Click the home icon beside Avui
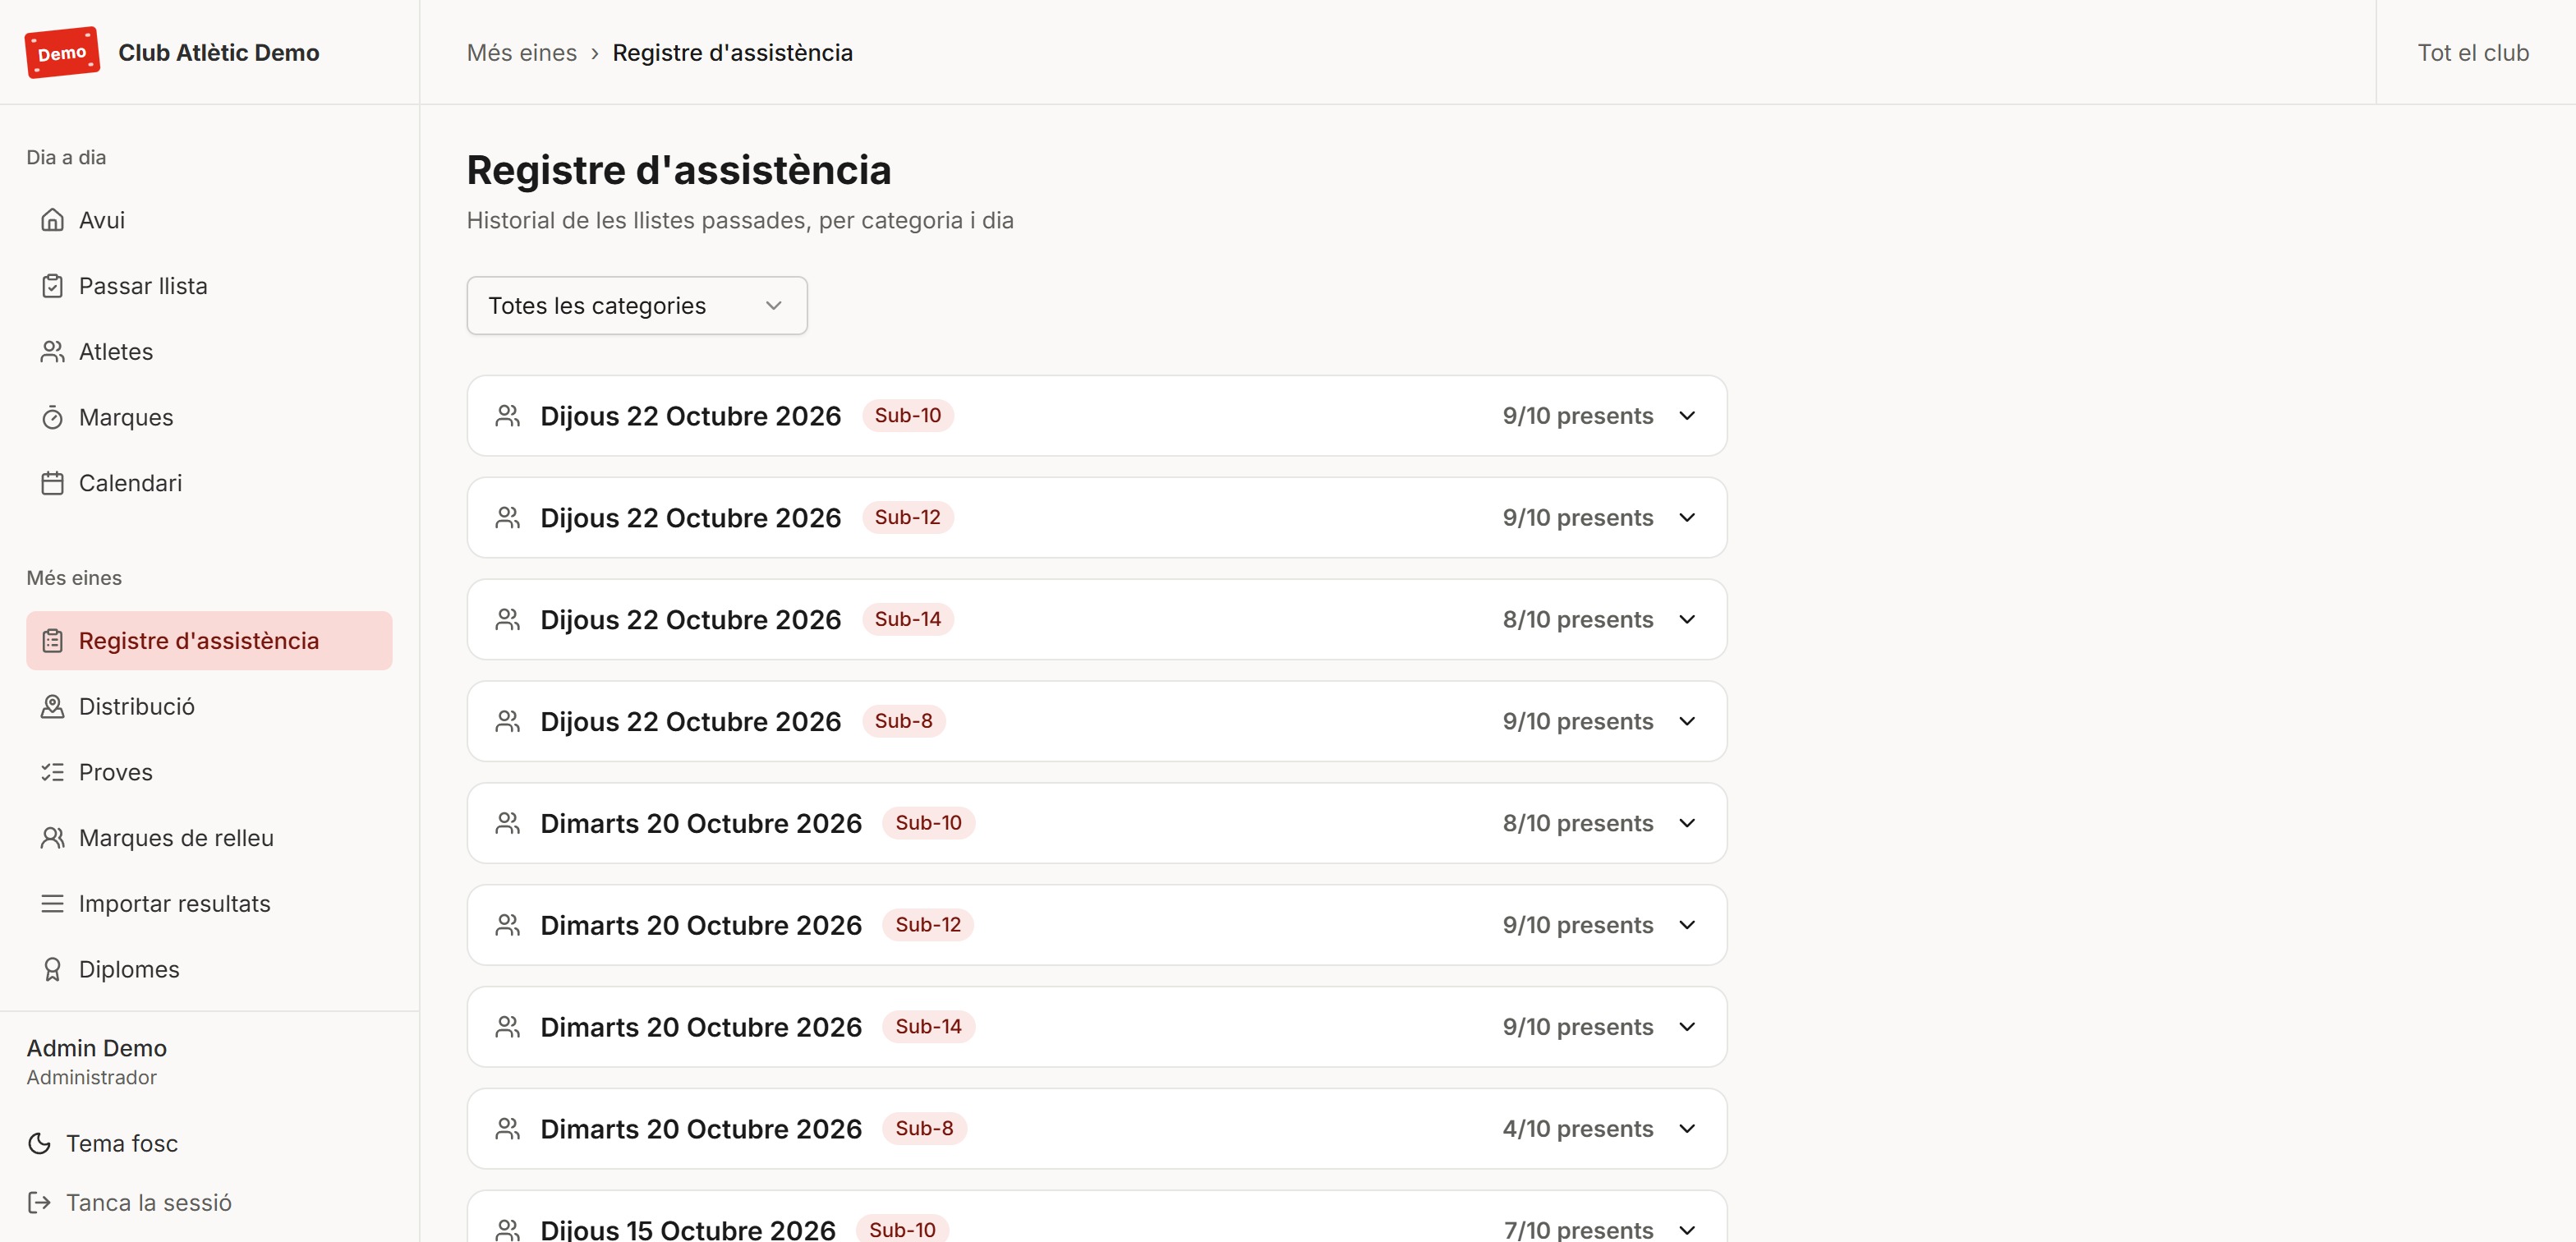 (52, 220)
